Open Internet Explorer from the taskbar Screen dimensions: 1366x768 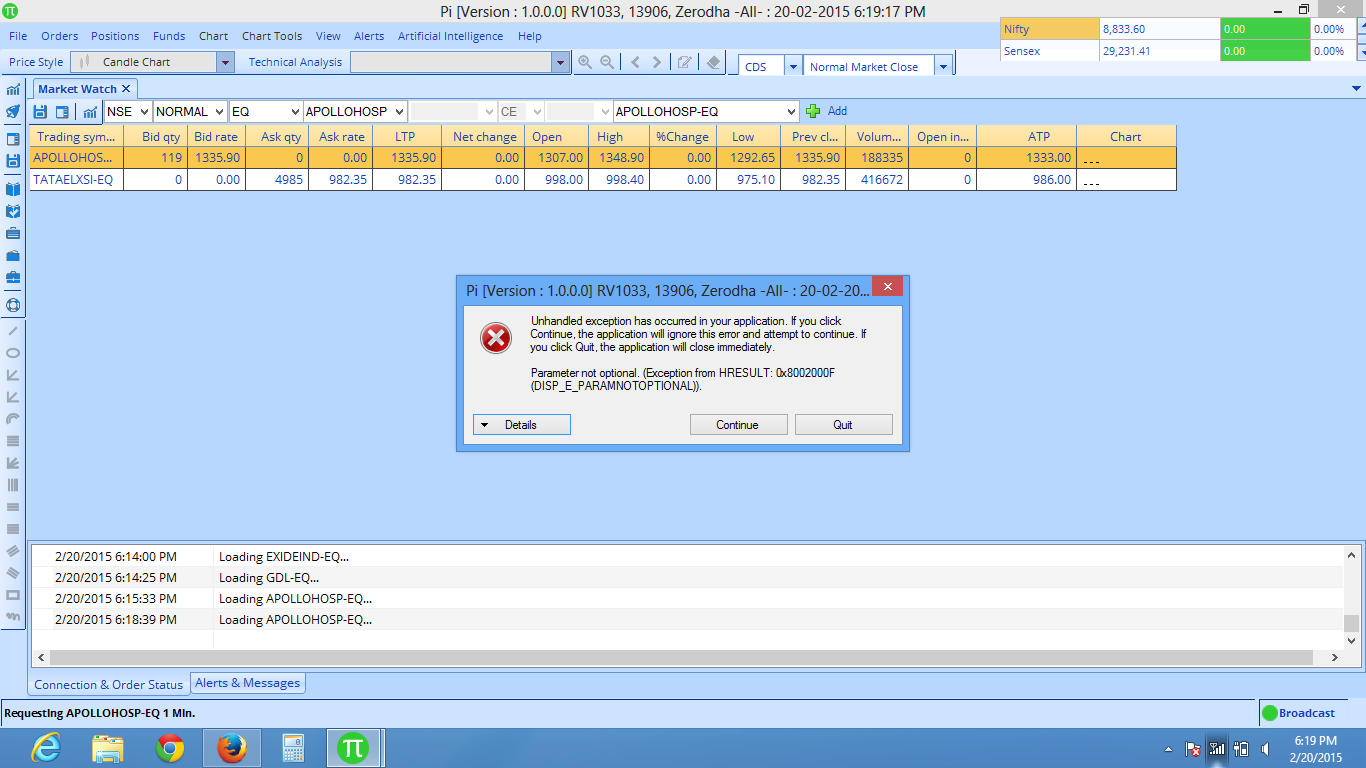[46, 748]
